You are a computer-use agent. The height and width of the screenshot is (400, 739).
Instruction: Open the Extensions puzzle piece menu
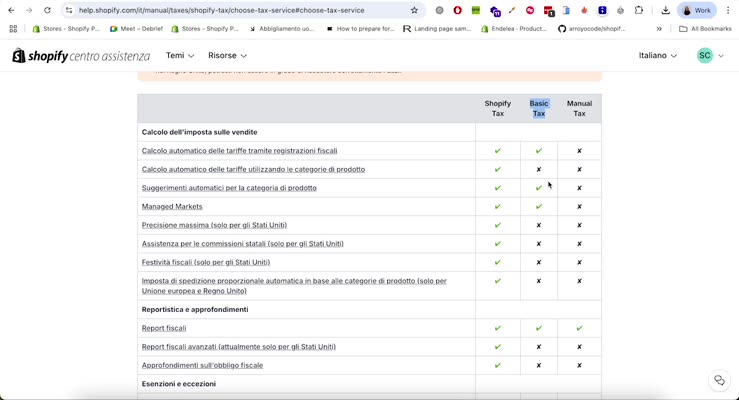[x=639, y=10]
